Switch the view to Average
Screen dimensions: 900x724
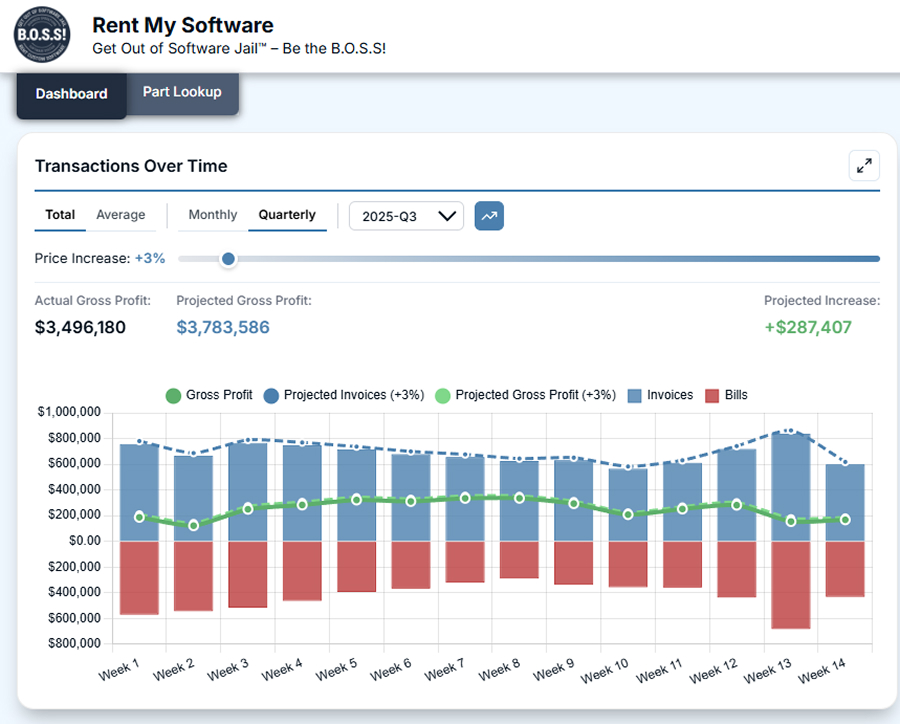pos(120,214)
